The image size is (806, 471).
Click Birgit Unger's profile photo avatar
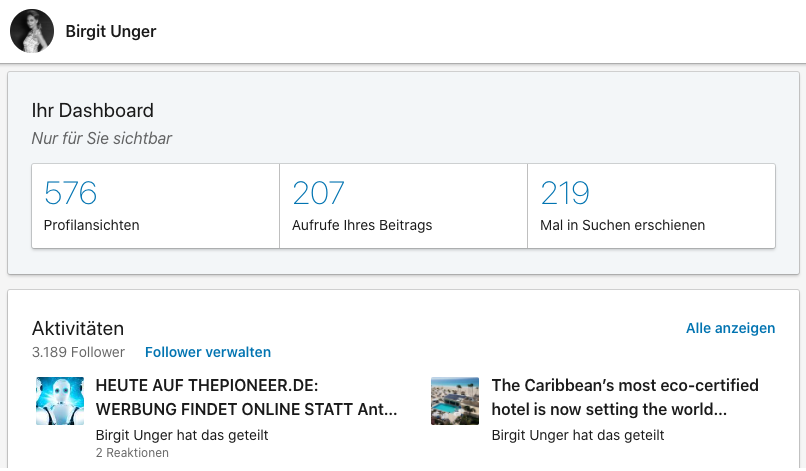[32, 31]
